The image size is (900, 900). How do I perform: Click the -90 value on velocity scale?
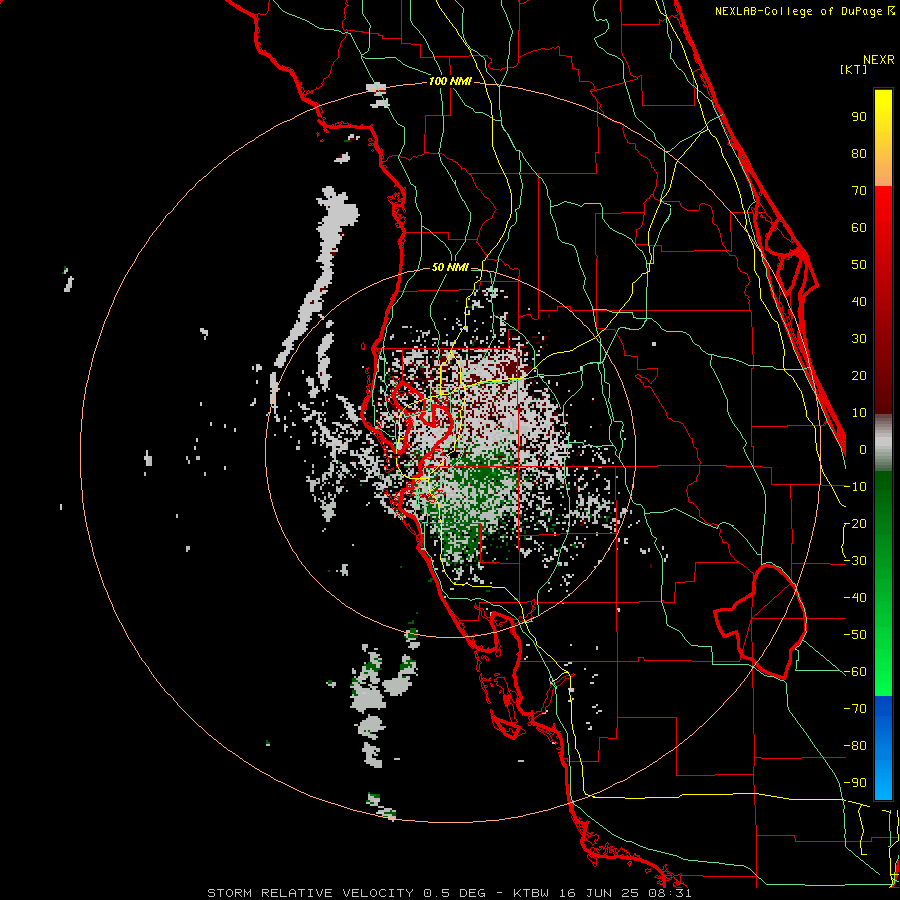[855, 783]
